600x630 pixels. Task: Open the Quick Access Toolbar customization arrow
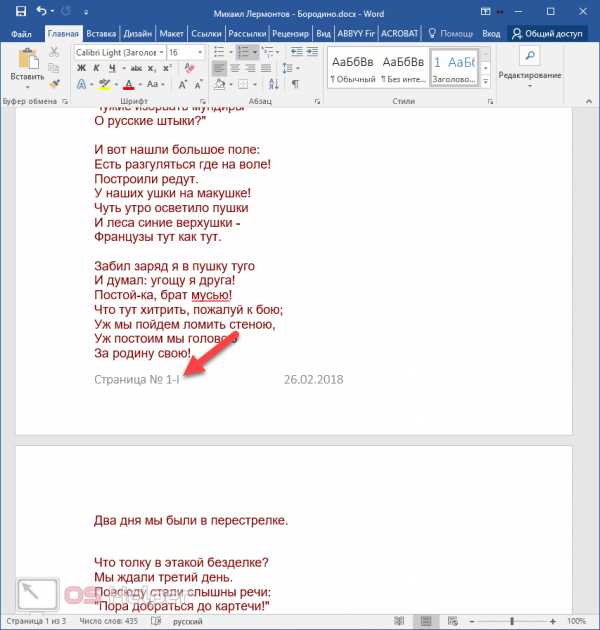click(x=86, y=12)
